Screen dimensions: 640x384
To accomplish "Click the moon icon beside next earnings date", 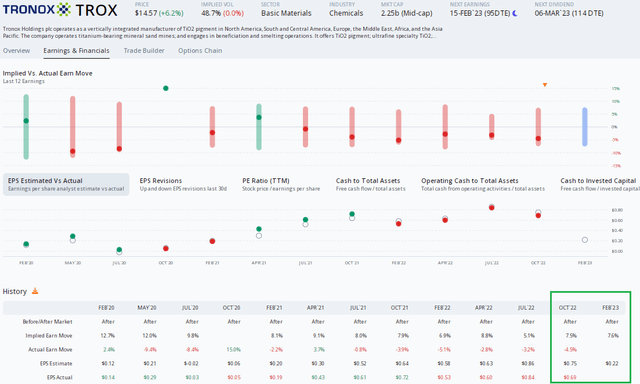I will tap(515, 13).
